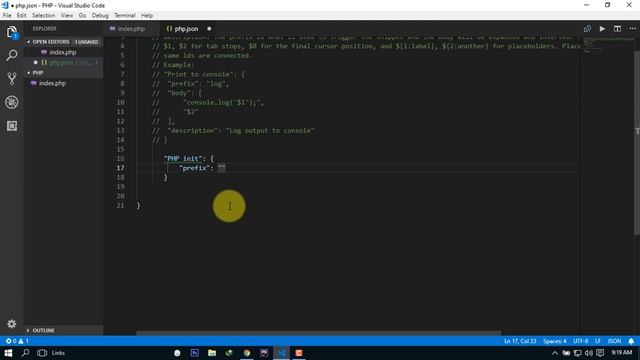Open Task View in taskbar
Viewport: 640px width, 360px height.
(42, 353)
